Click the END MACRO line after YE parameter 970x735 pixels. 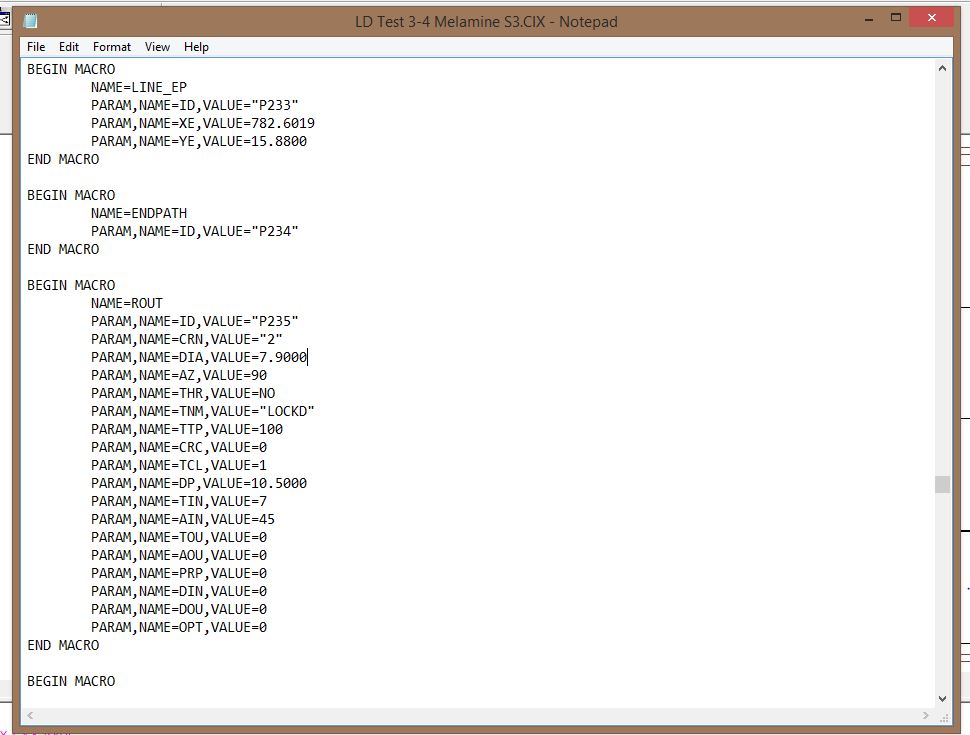63,160
